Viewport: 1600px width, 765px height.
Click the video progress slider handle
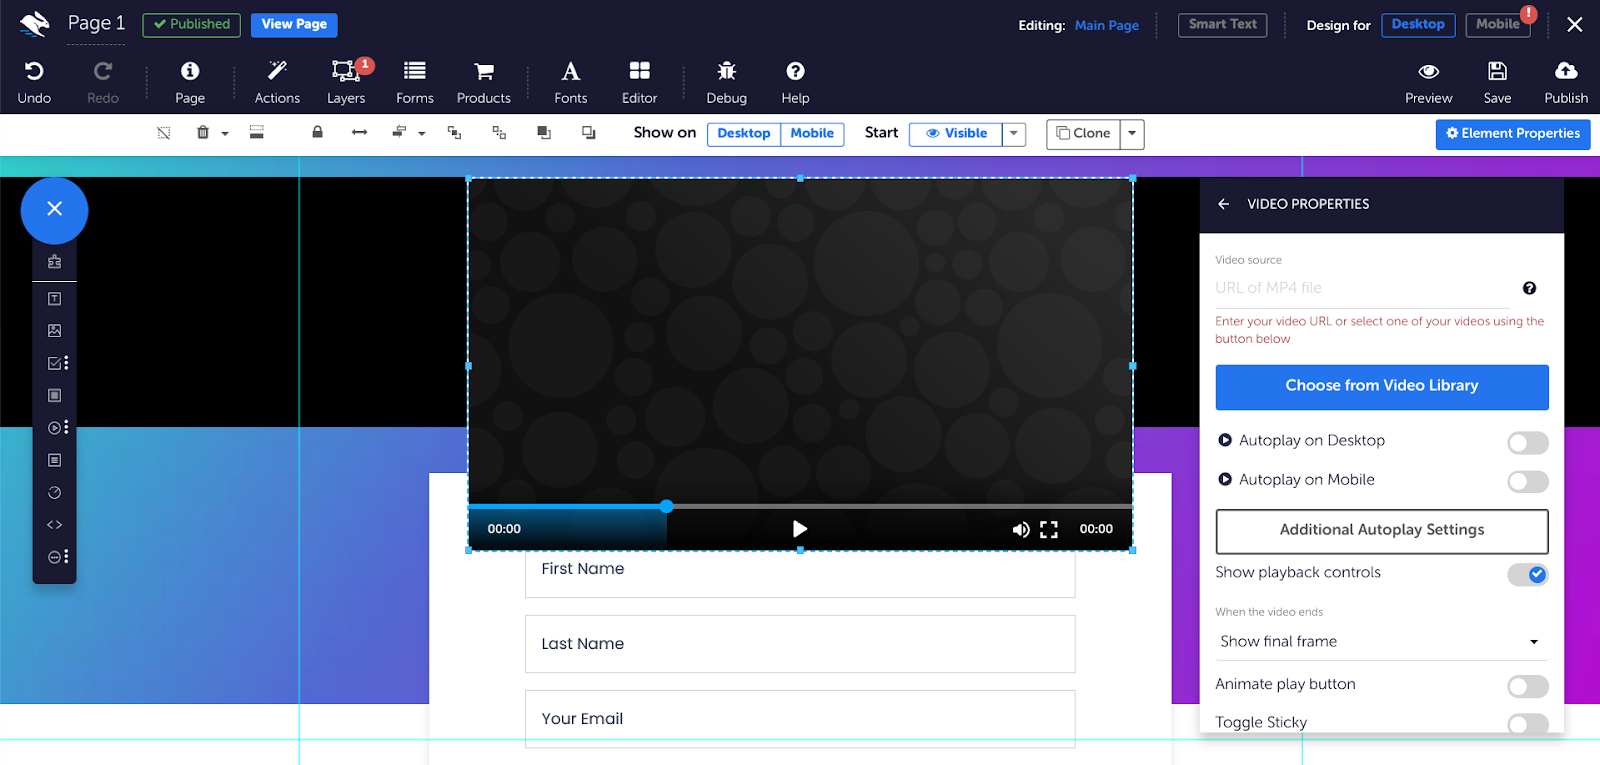(x=667, y=506)
